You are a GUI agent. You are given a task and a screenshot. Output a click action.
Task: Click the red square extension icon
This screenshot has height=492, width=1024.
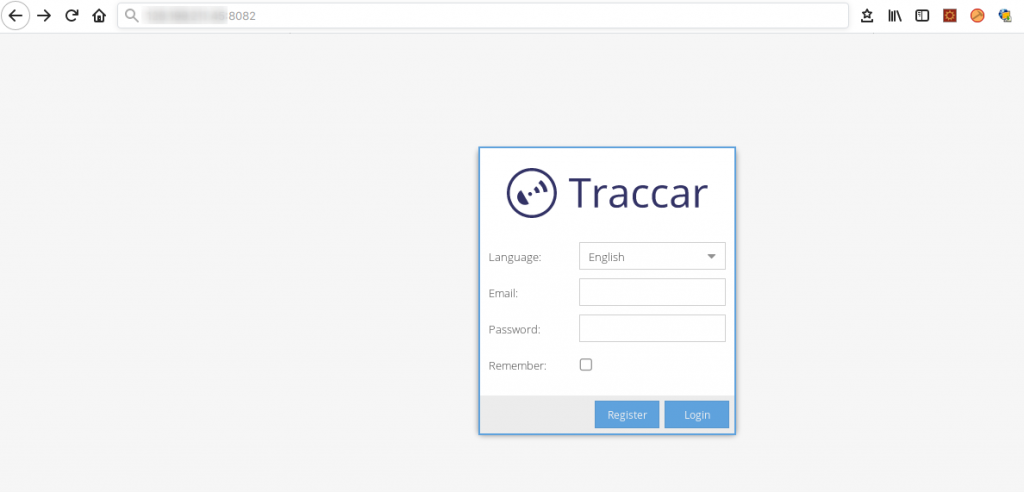(x=950, y=16)
